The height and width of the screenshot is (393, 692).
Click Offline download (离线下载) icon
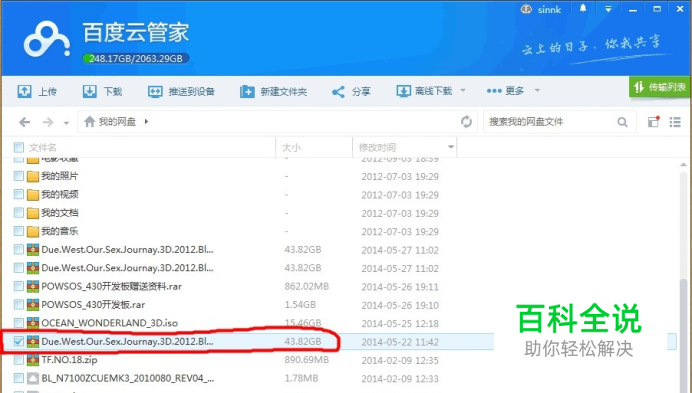(x=403, y=91)
